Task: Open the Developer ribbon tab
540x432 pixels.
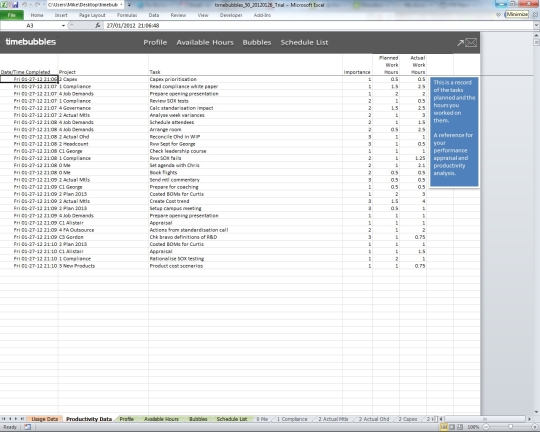Action: (231, 15)
